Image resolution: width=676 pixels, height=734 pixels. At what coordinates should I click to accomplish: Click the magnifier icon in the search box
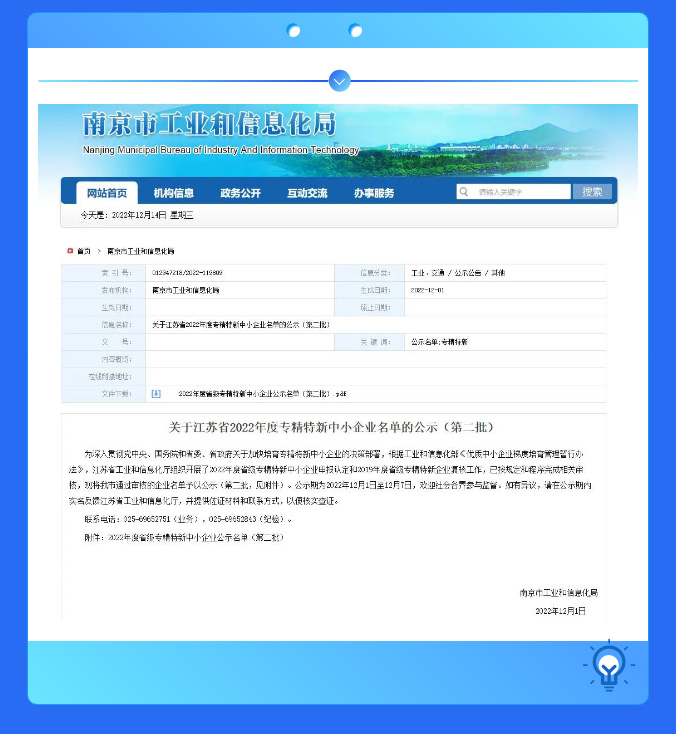463,191
